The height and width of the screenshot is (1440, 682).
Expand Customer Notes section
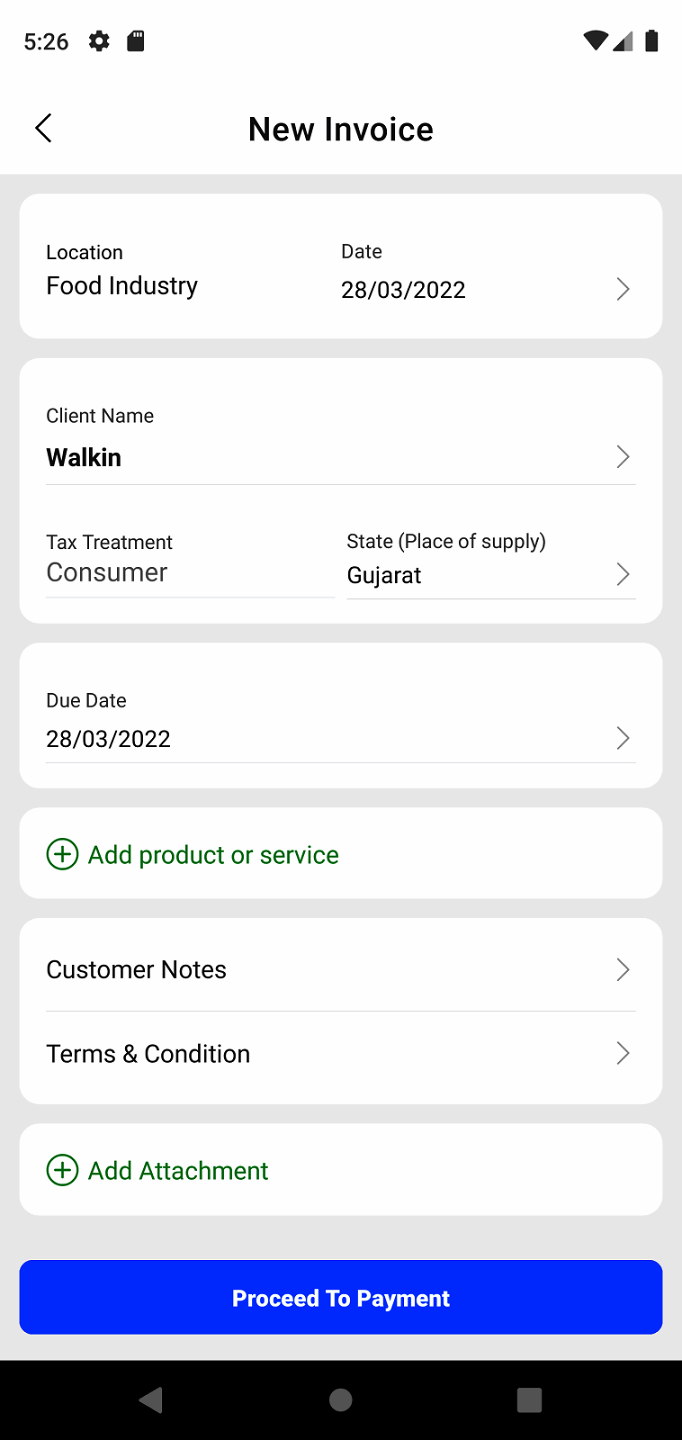coord(622,969)
